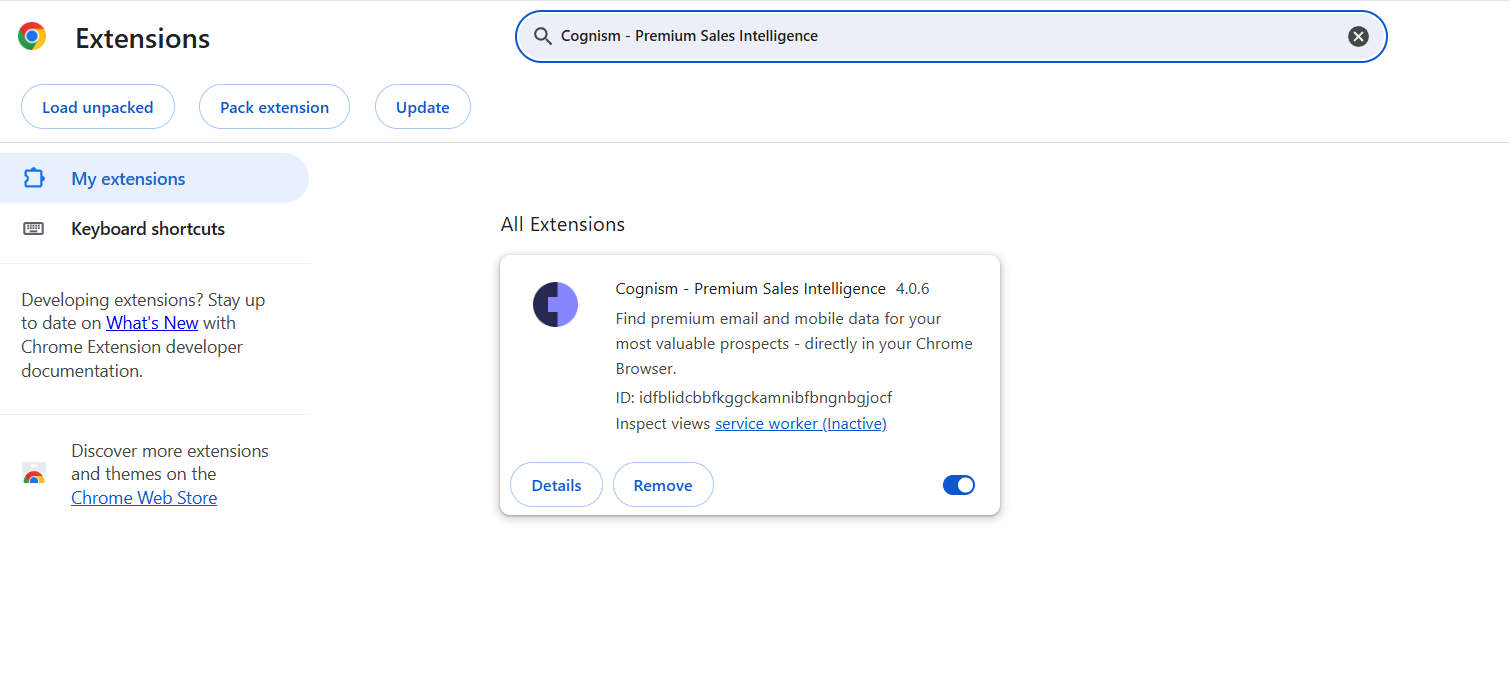1509x697 pixels.
Task: Click the Chrome logo beside Extensions title
Action: tap(32, 37)
